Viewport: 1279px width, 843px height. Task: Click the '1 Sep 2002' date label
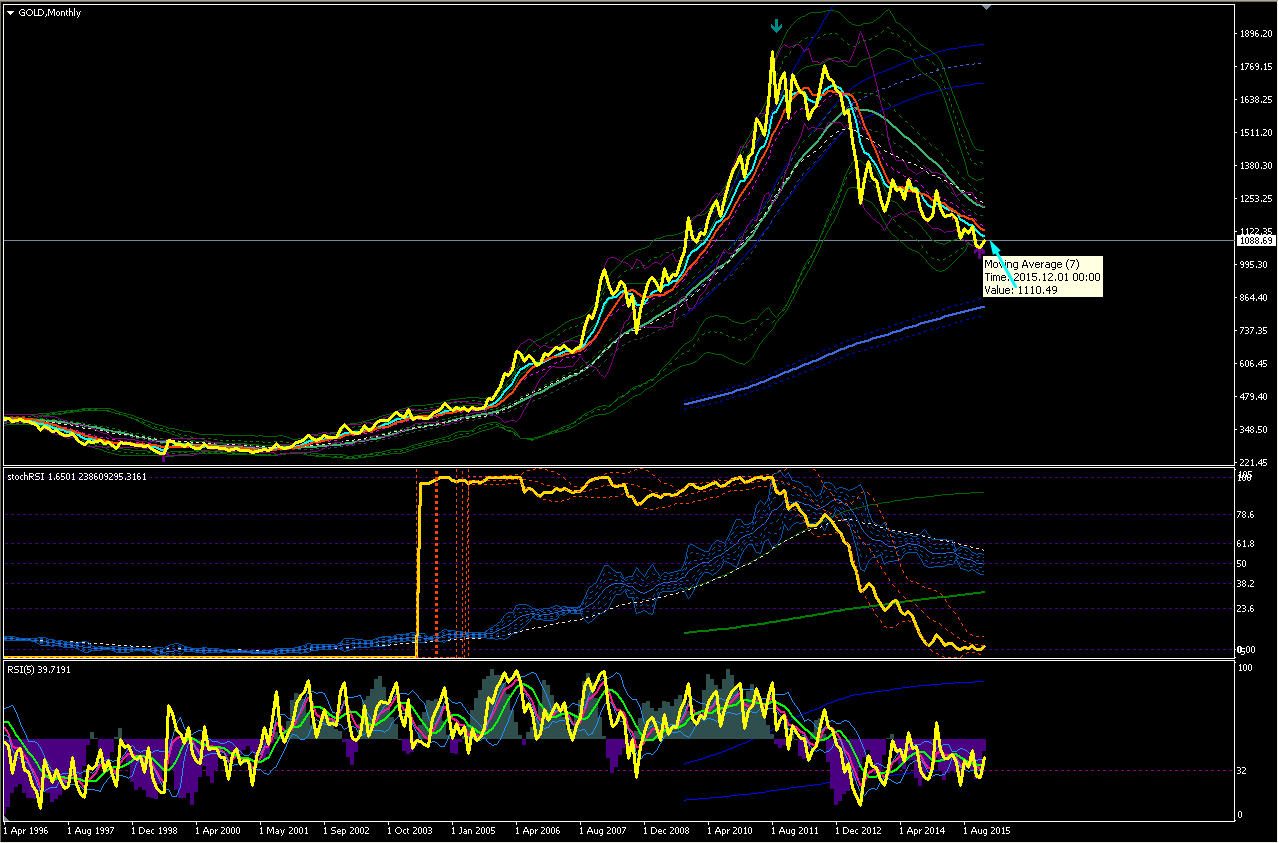click(347, 830)
